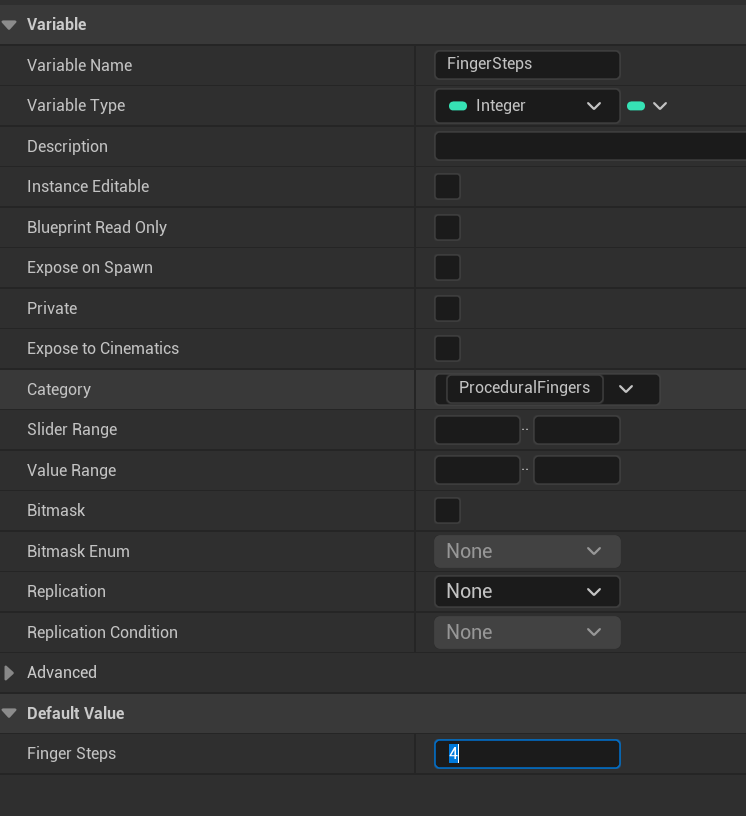Click the Value Range minimum field
This screenshot has height=816, width=746.
(x=477, y=471)
